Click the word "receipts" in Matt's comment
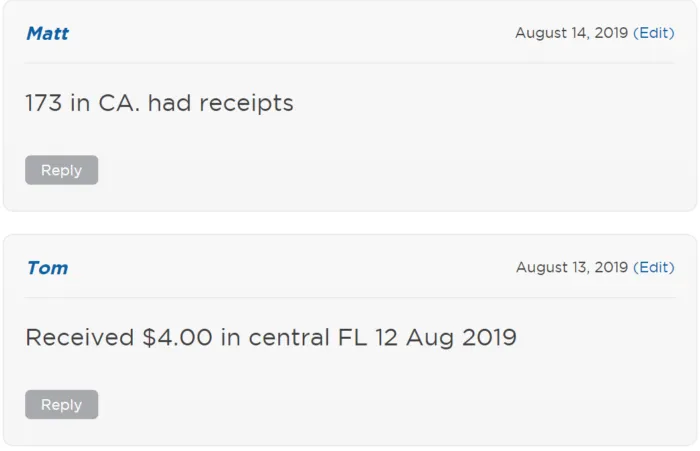 (x=246, y=103)
